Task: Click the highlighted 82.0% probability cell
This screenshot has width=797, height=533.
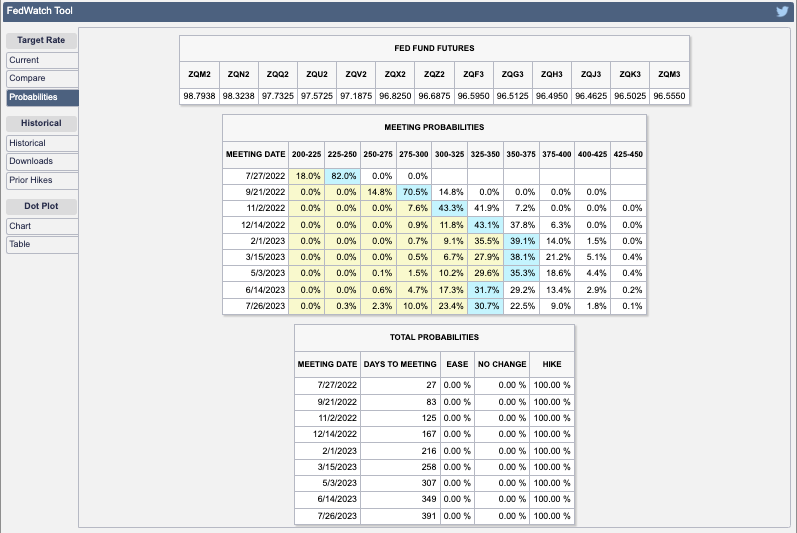Action: pos(343,176)
